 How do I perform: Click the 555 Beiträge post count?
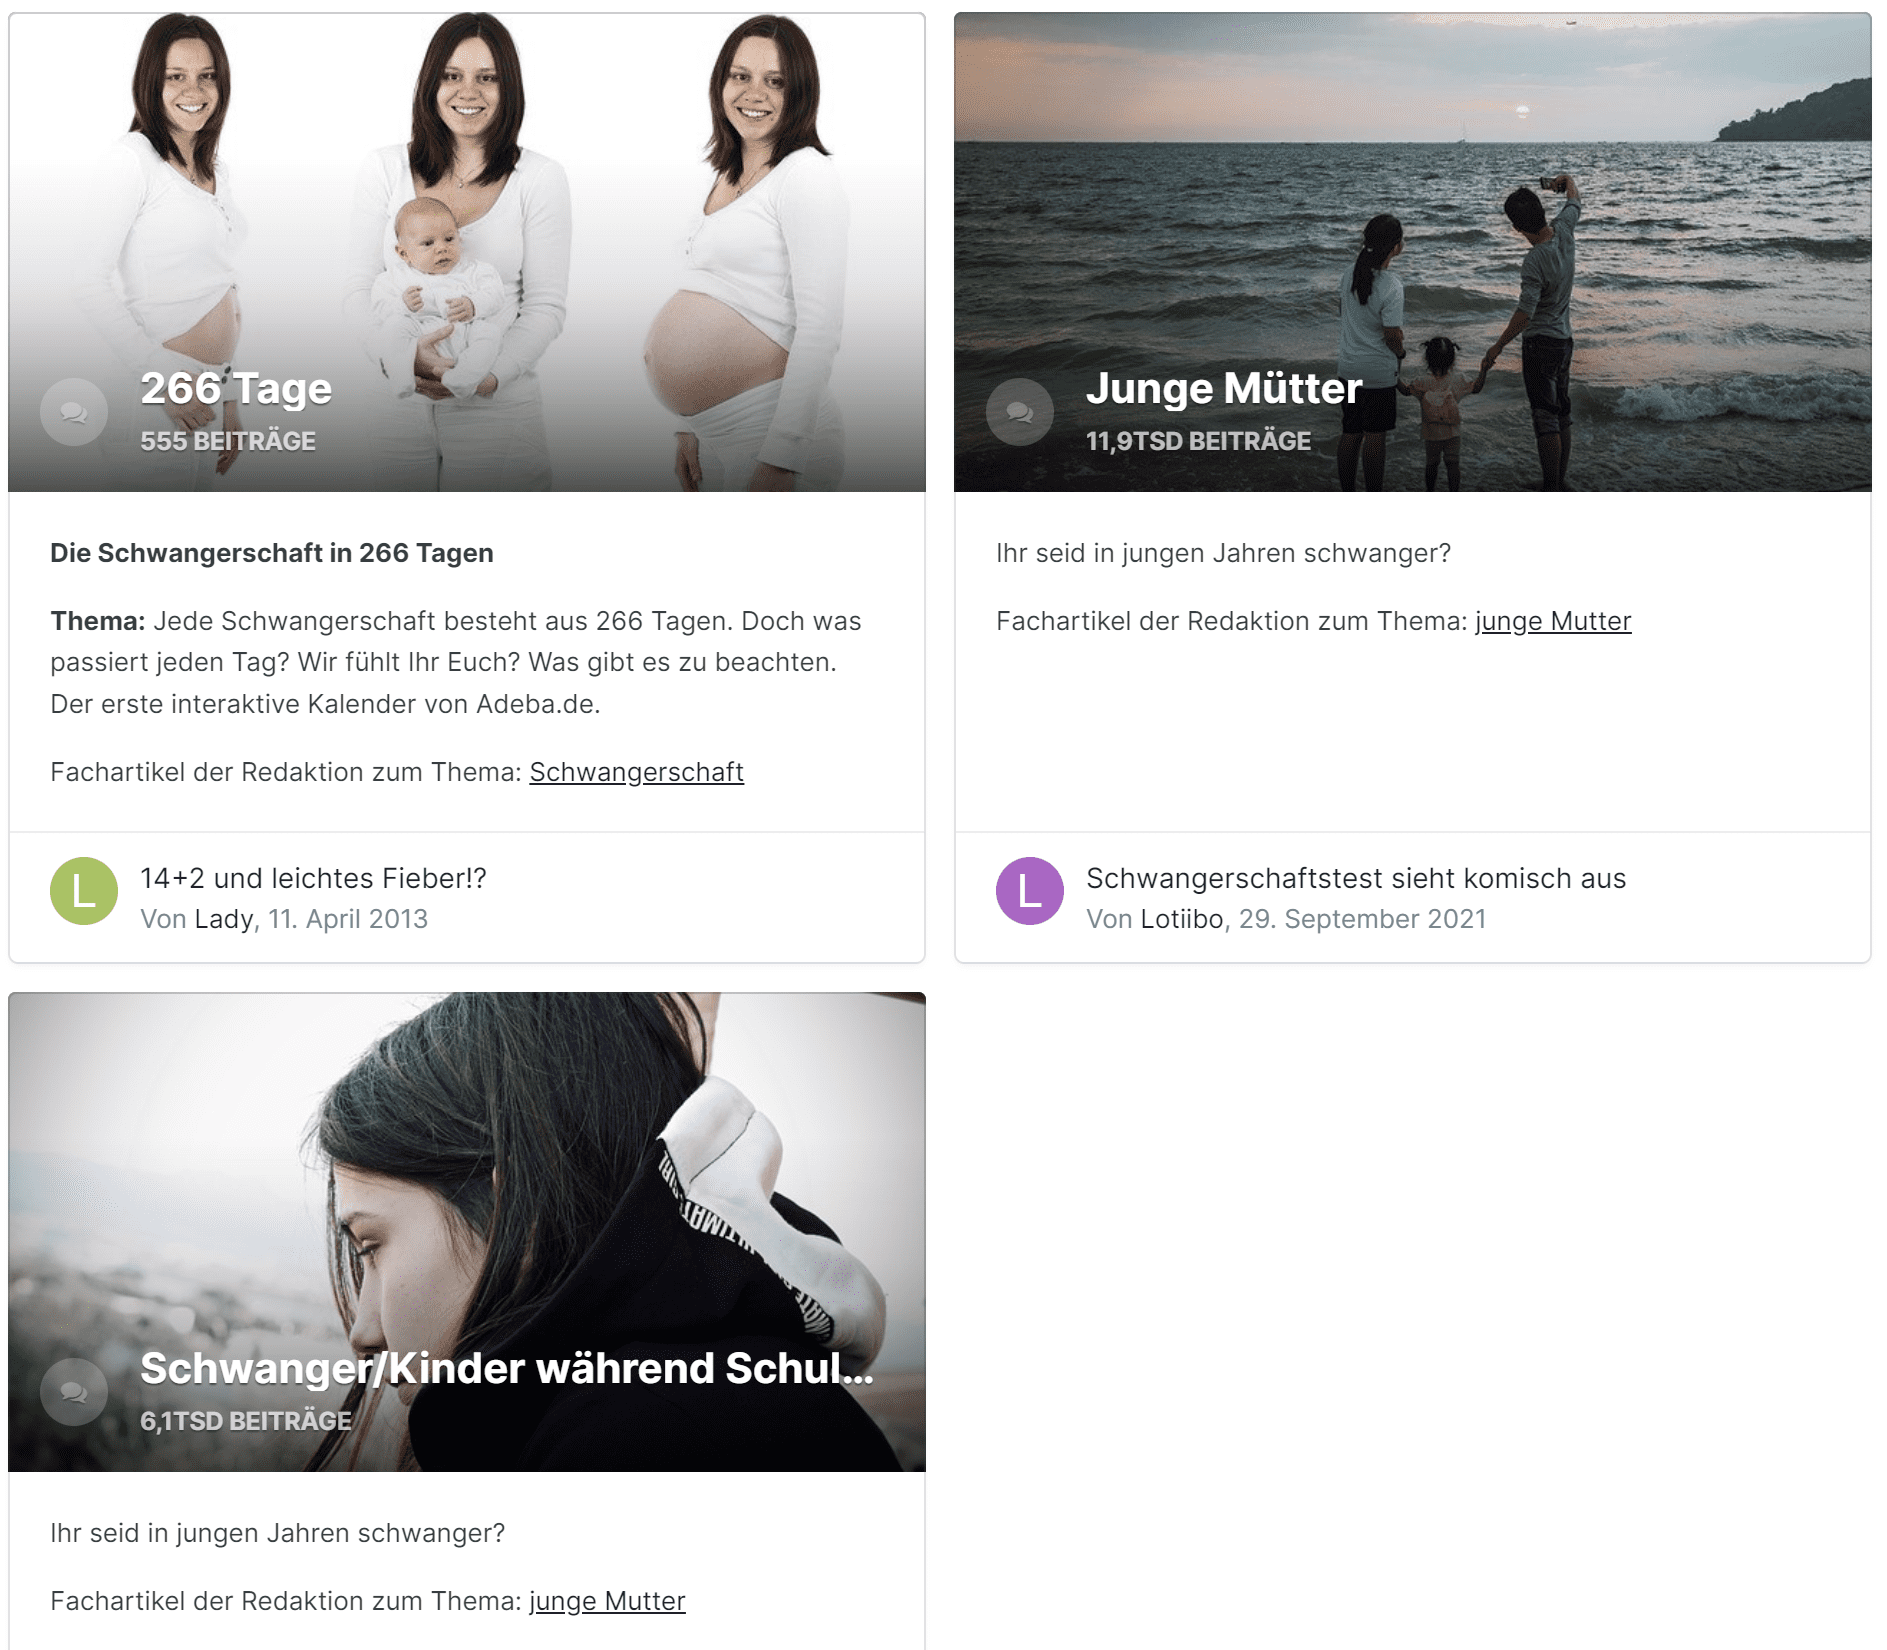click(x=228, y=441)
